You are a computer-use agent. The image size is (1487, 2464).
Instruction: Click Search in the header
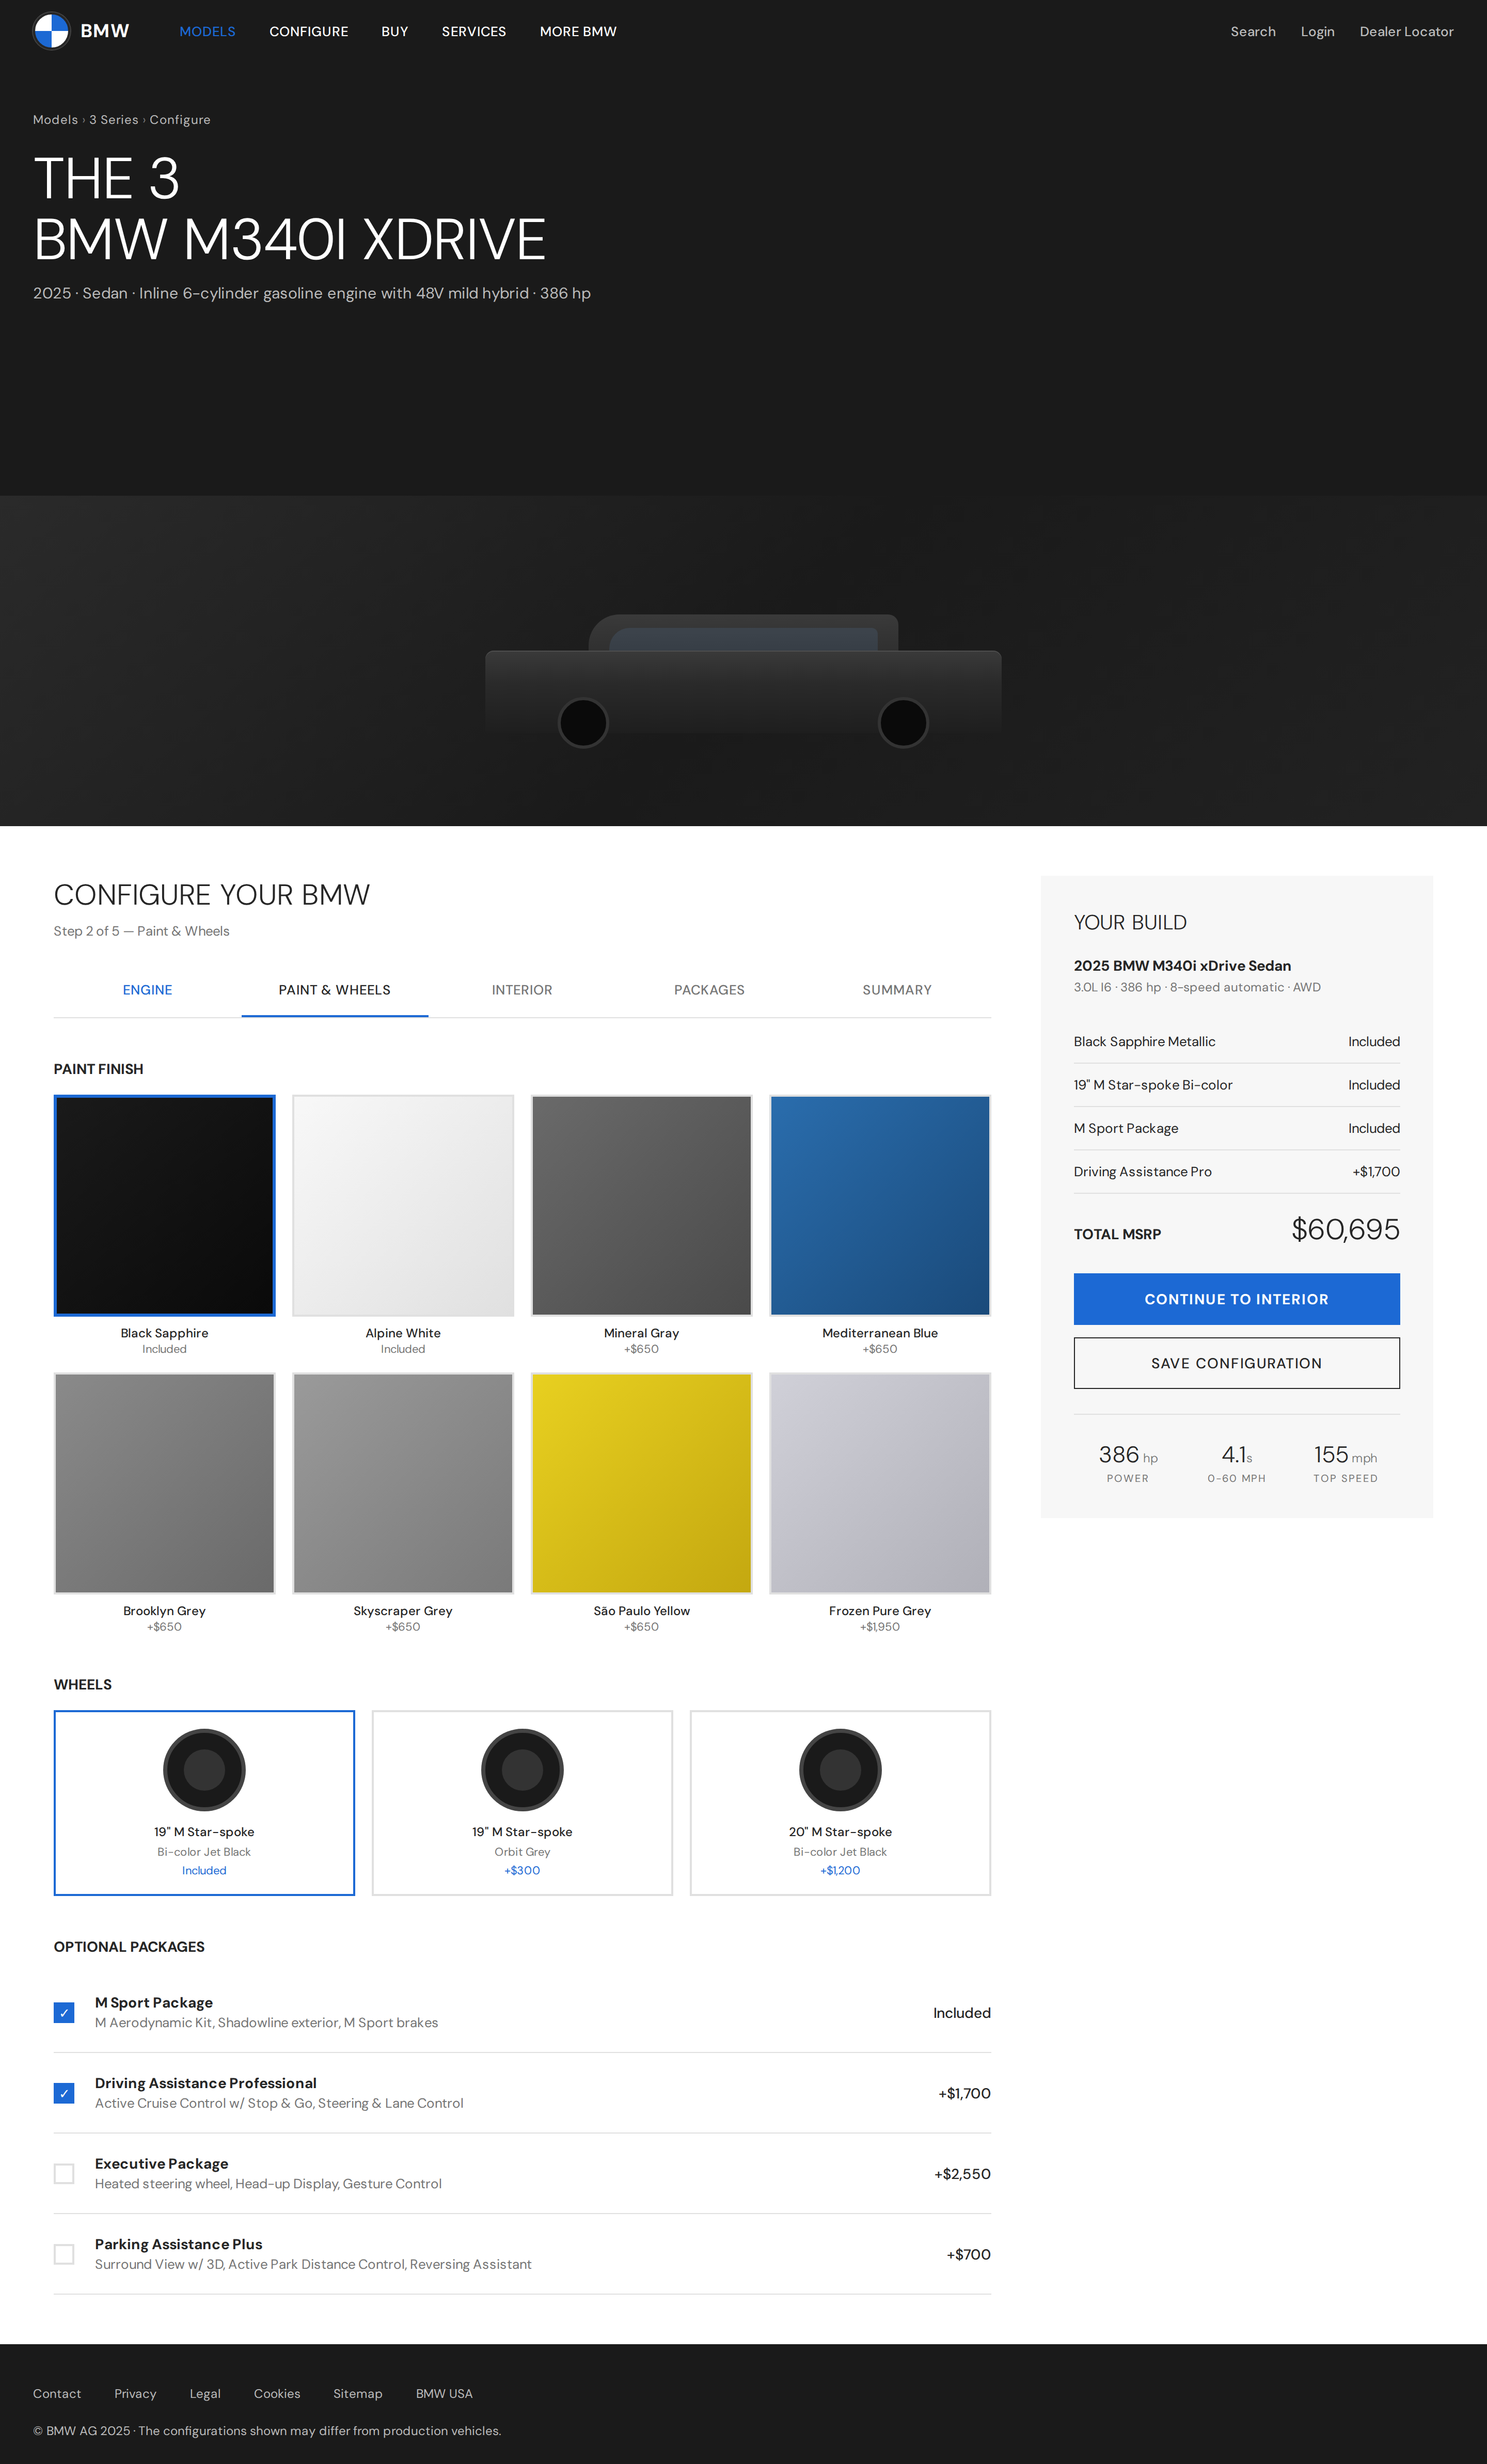(x=1253, y=32)
